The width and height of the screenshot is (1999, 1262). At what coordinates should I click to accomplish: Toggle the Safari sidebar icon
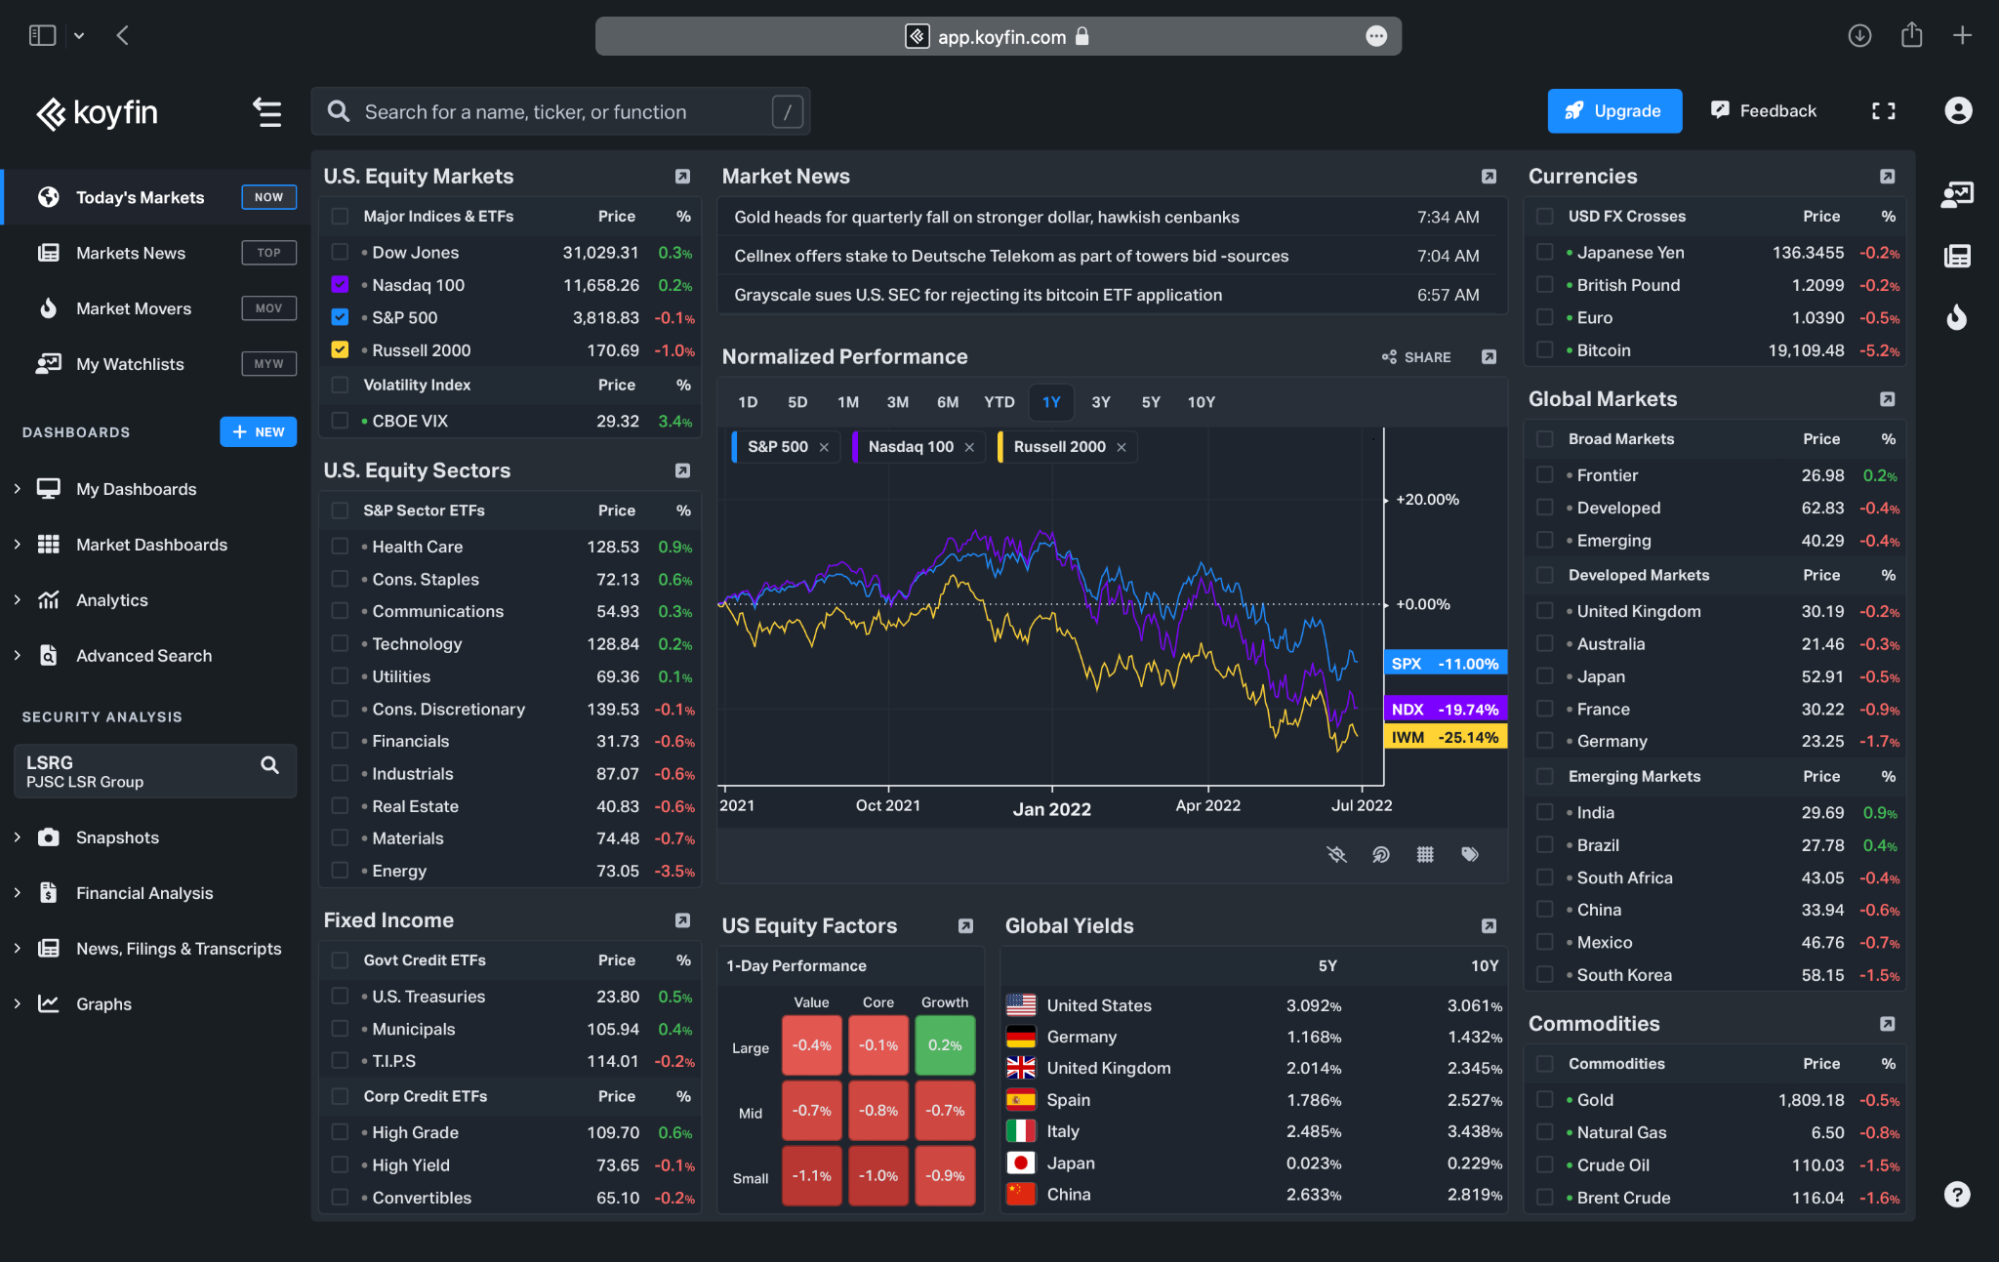pos(42,36)
